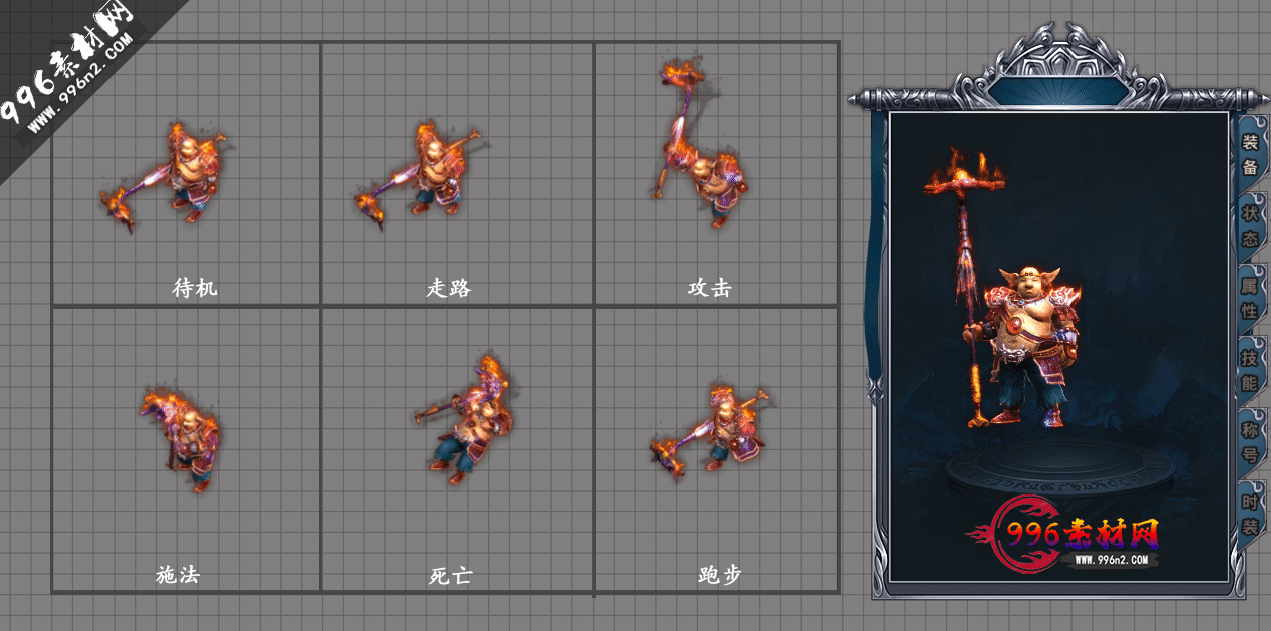Image resolution: width=1271 pixels, height=631 pixels.
Task: Click the 施法 label text
Action: coord(179,575)
